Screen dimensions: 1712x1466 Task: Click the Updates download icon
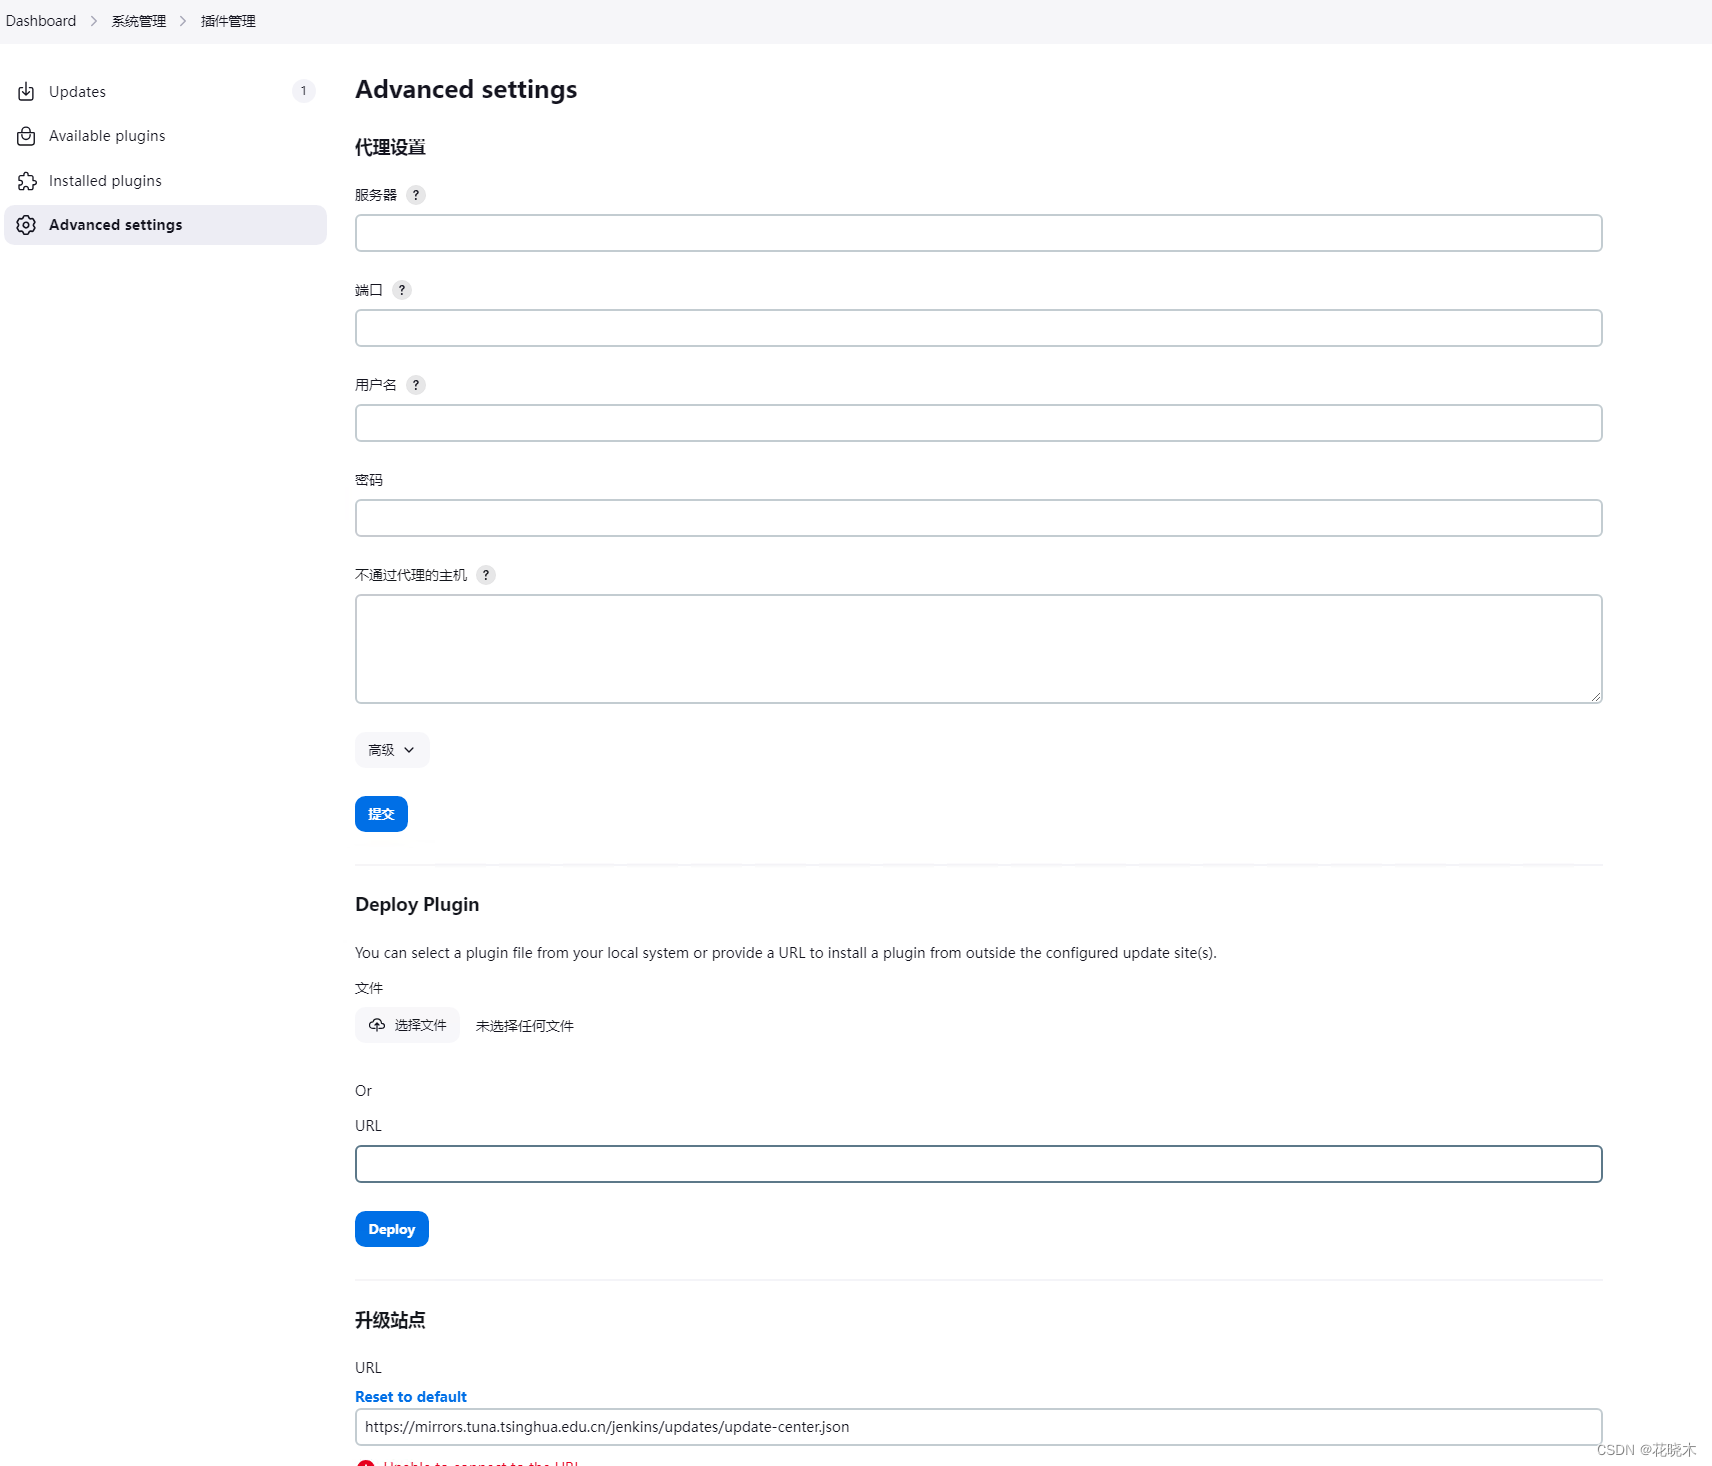tap(26, 92)
